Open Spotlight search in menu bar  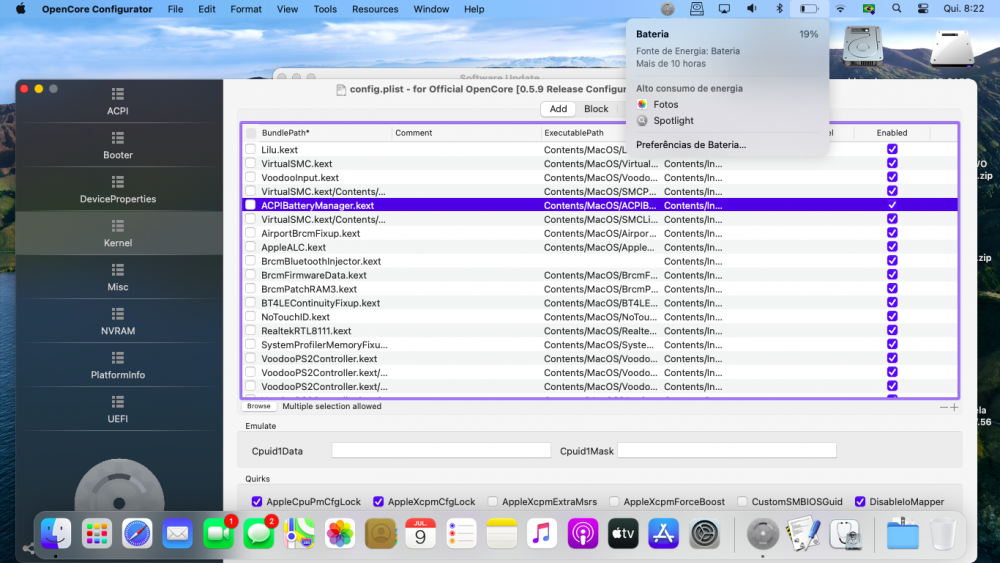point(897,9)
